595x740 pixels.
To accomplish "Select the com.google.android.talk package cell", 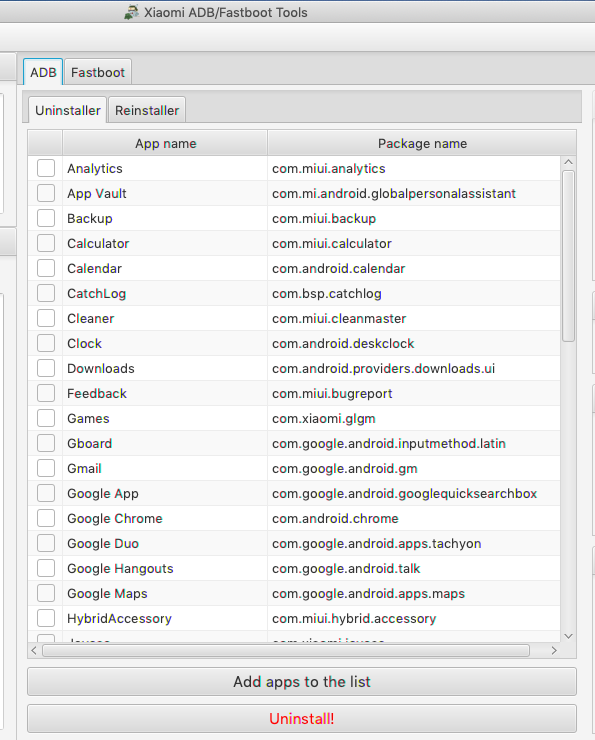I will (x=414, y=569).
